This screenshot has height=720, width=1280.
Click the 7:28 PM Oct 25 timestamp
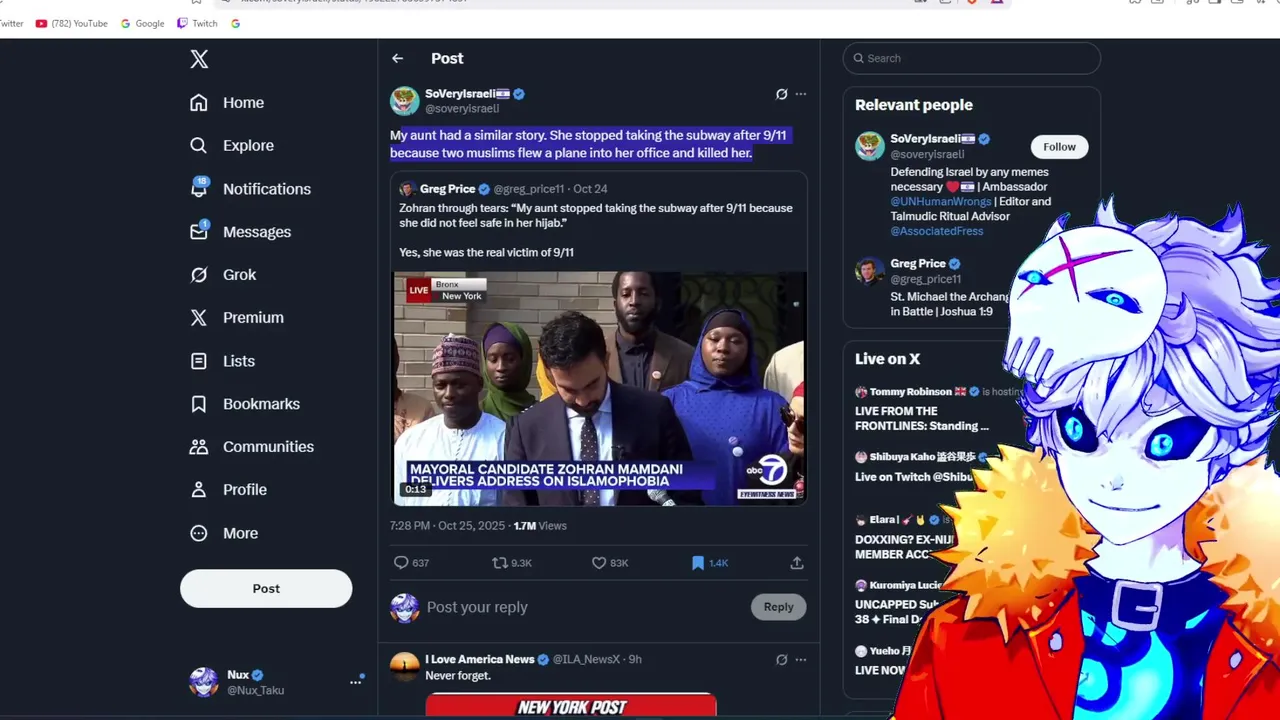click(x=447, y=526)
